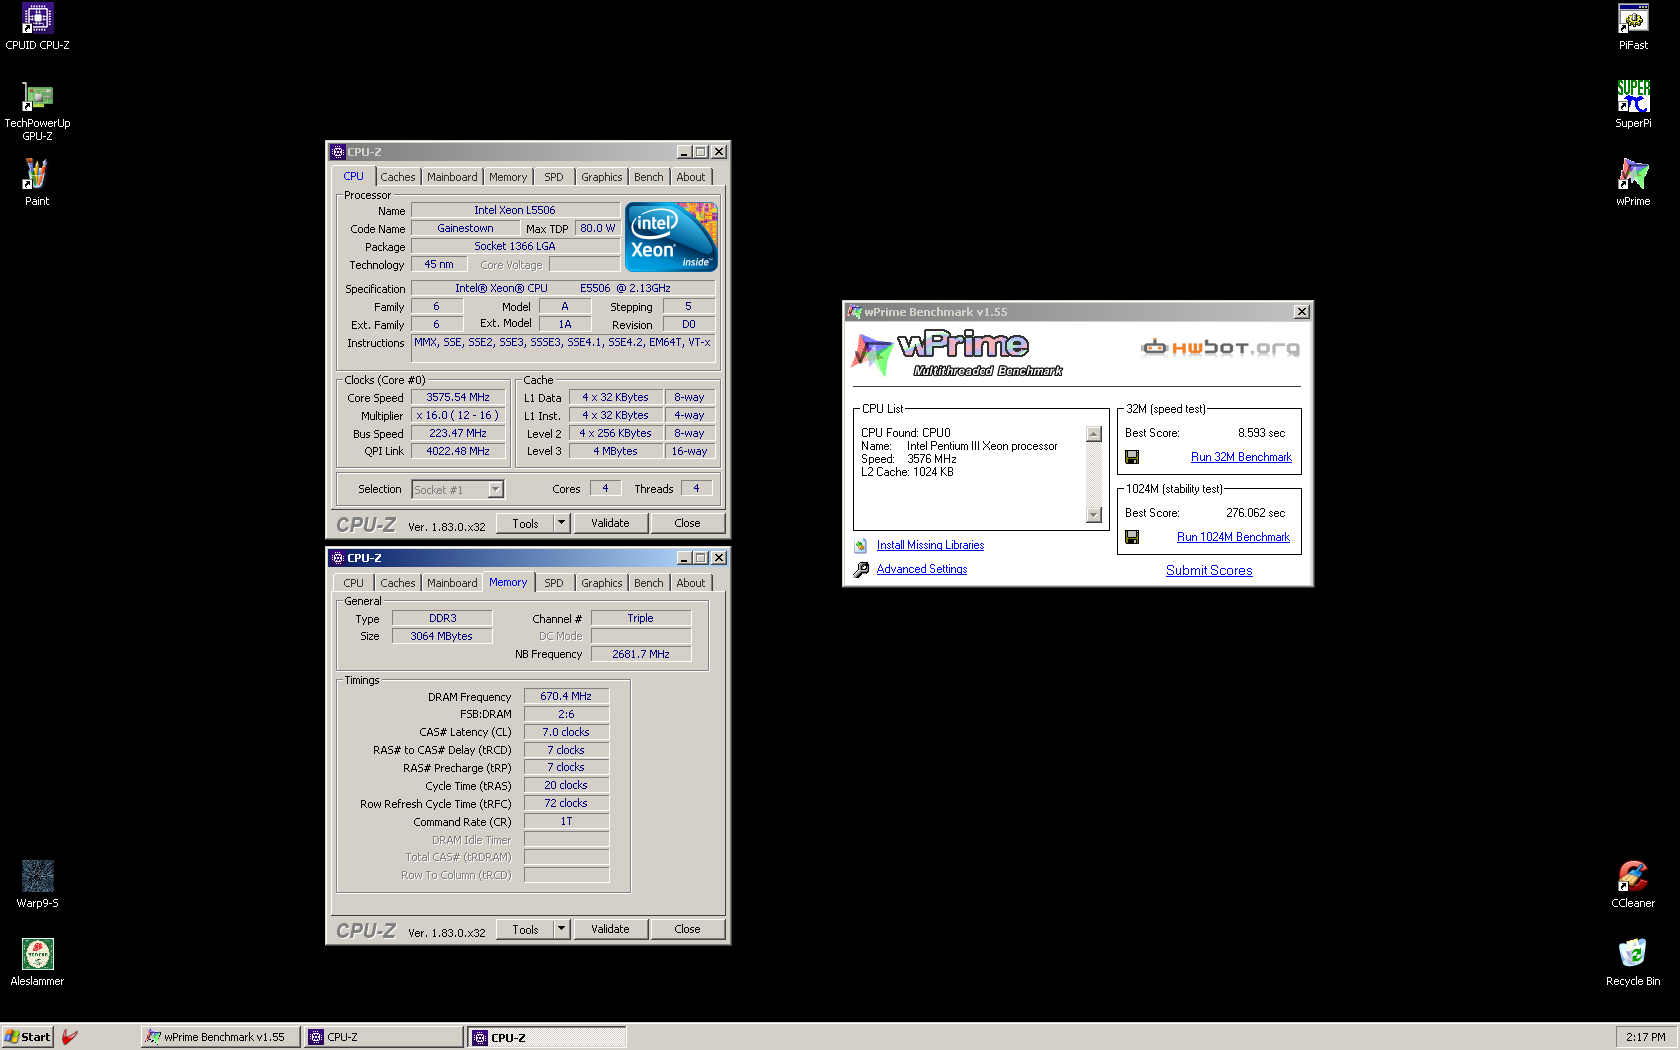This screenshot has height=1050, width=1680.
Task: Click memory Size value 3064 MBytes
Action: [x=442, y=636]
